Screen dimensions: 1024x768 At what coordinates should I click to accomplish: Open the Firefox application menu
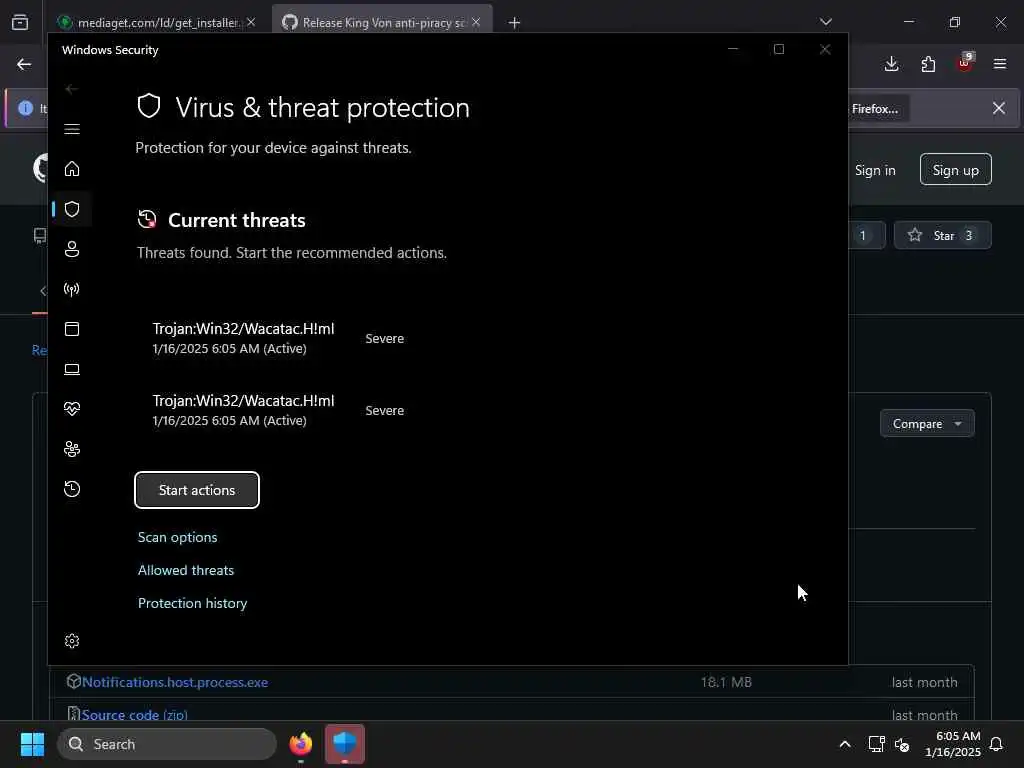(1000, 64)
